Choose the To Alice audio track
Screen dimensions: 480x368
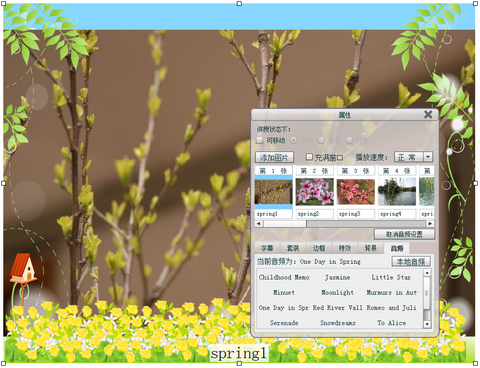(392, 323)
